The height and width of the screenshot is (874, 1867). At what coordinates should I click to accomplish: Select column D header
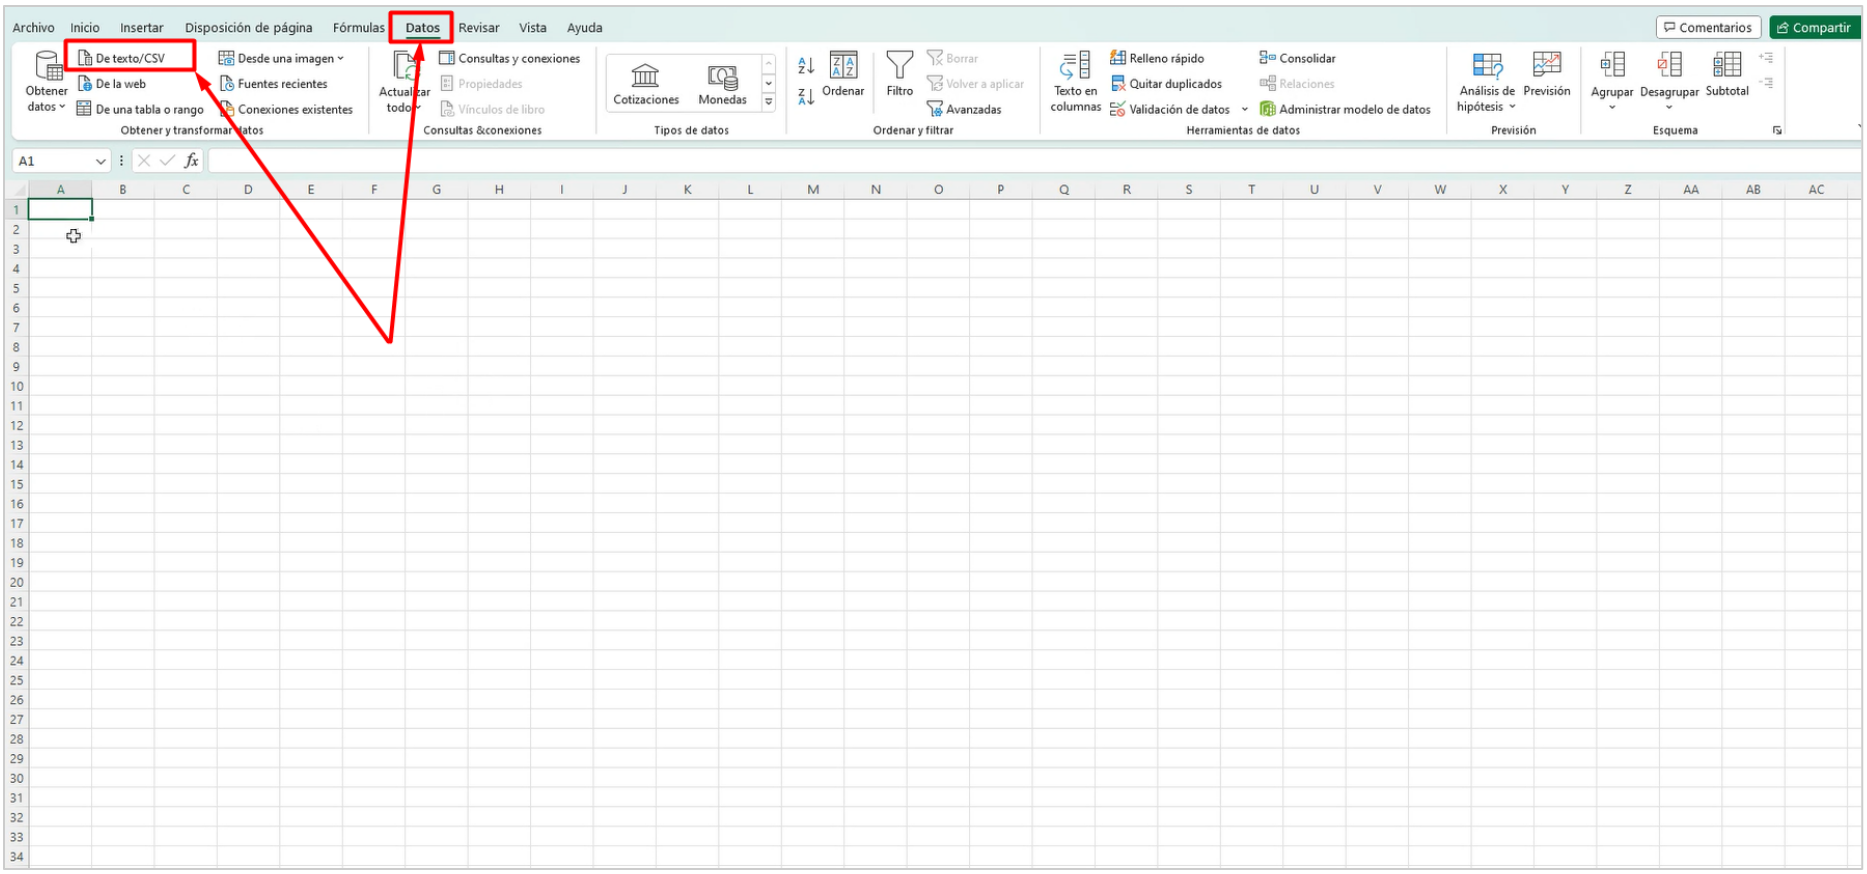(x=248, y=189)
